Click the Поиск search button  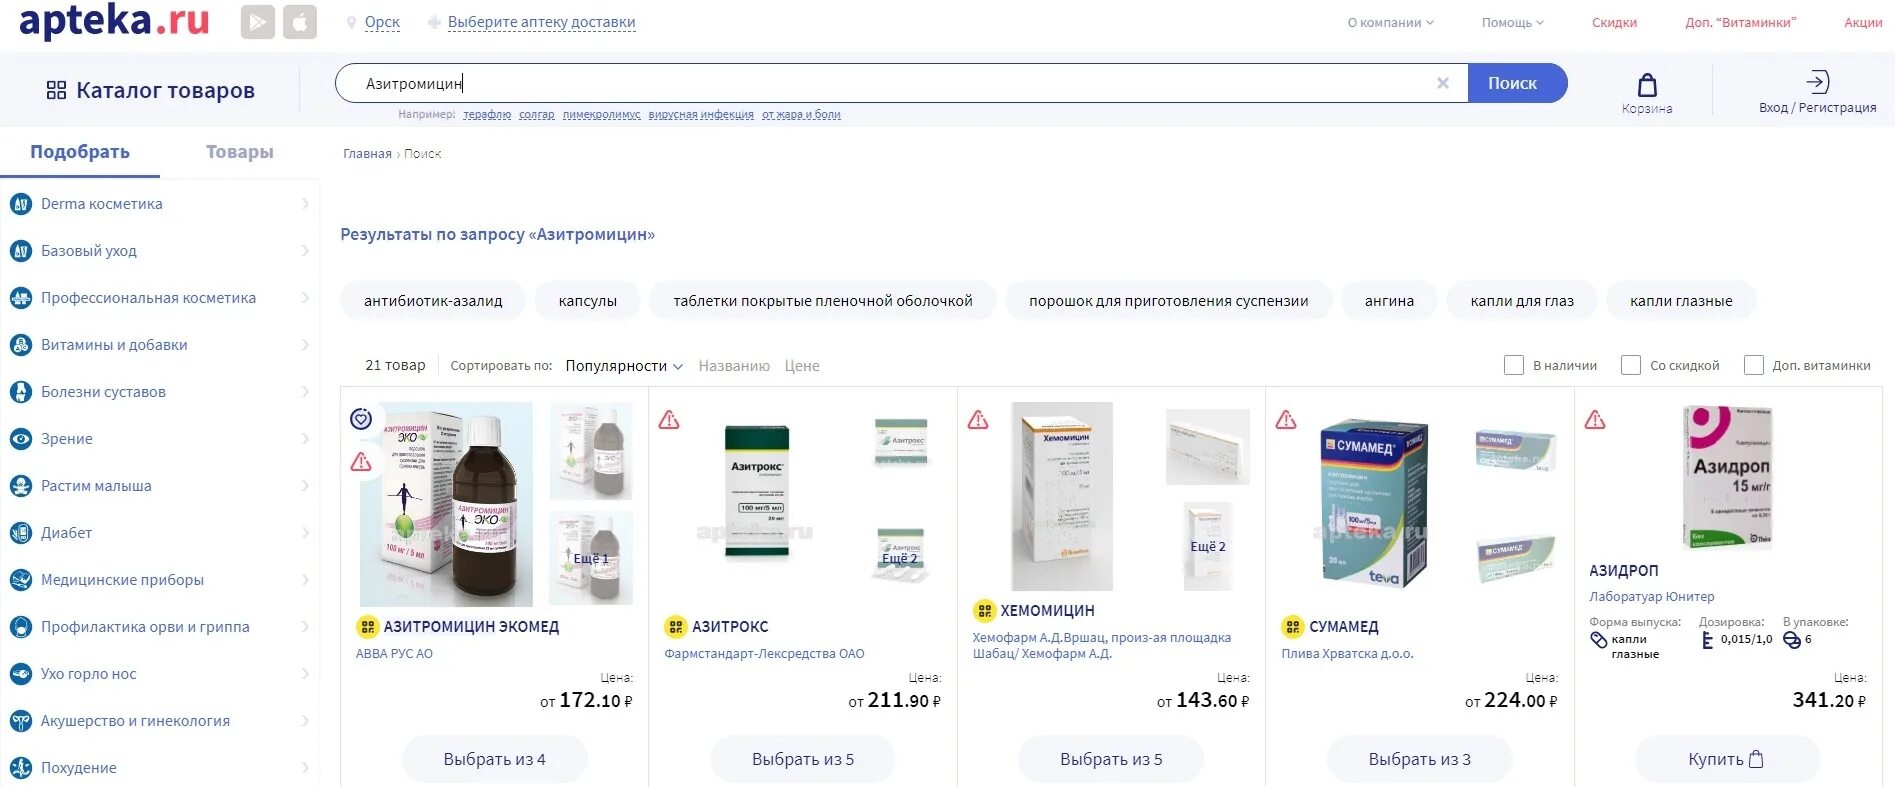(1517, 83)
